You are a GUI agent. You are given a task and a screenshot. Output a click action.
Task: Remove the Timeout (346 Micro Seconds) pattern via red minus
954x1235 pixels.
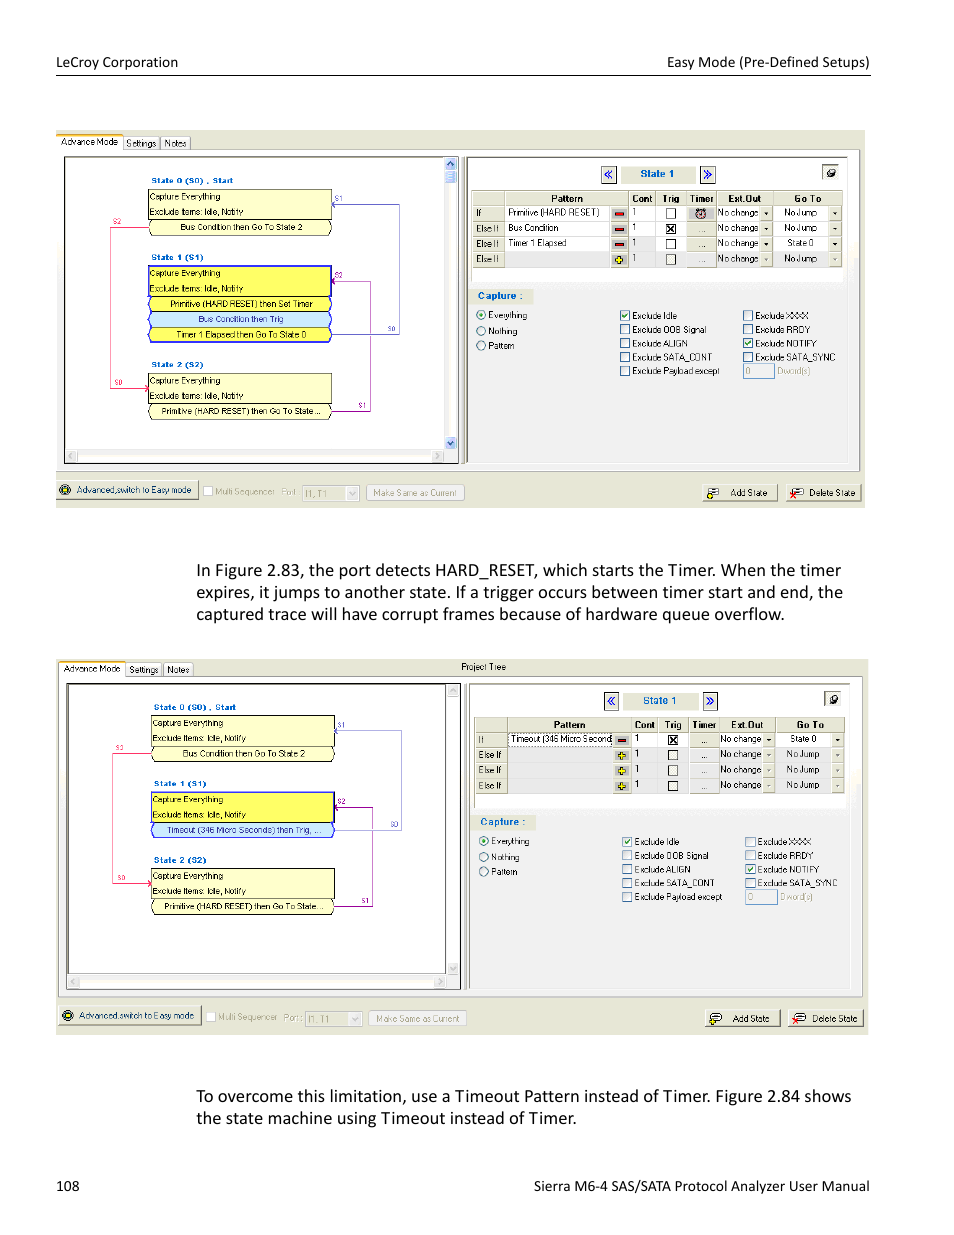point(622,740)
